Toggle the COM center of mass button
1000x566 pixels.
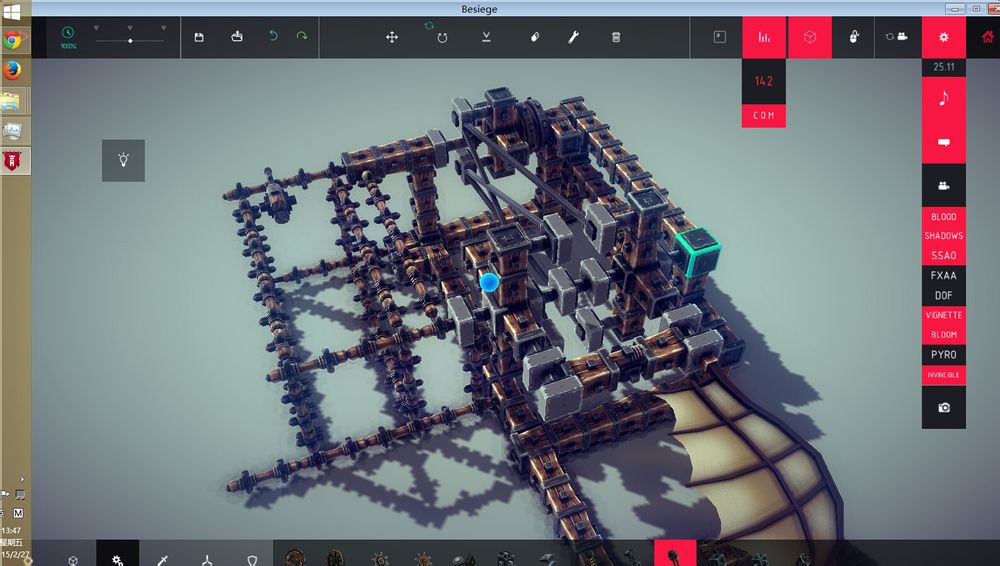click(764, 115)
